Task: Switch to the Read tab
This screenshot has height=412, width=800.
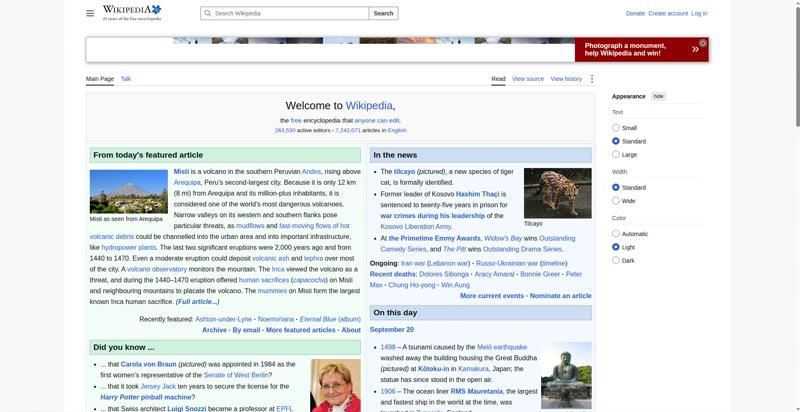Action: [x=498, y=79]
